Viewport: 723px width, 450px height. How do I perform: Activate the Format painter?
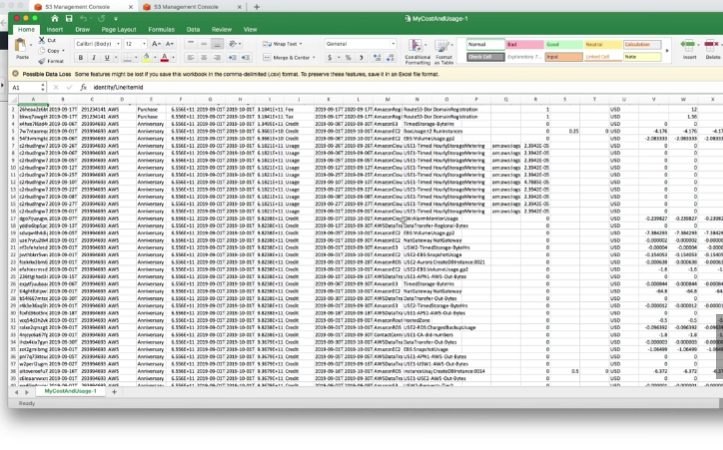51,61
